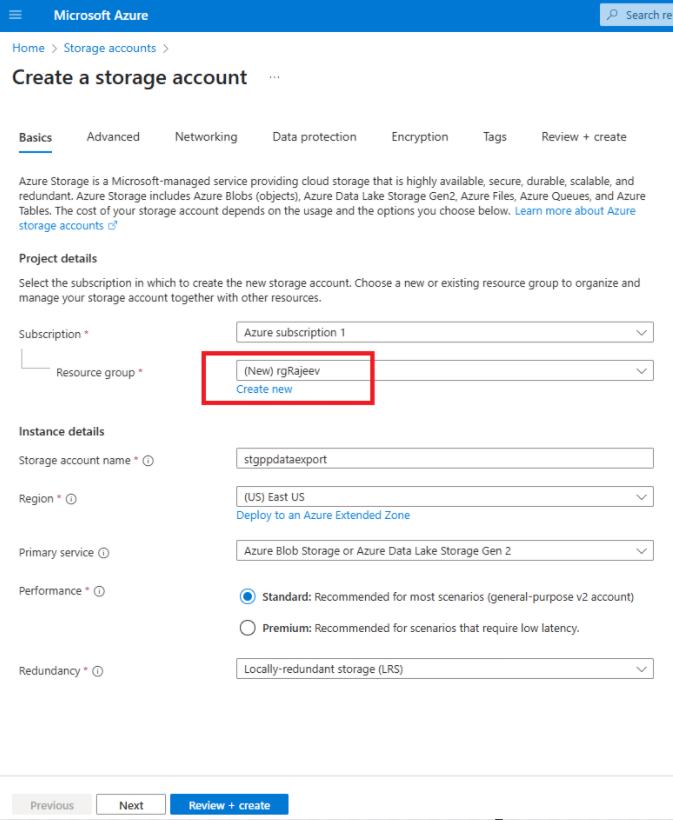Click the Create new resource group link
This screenshot has width=673, height=820.
[264, 389]
